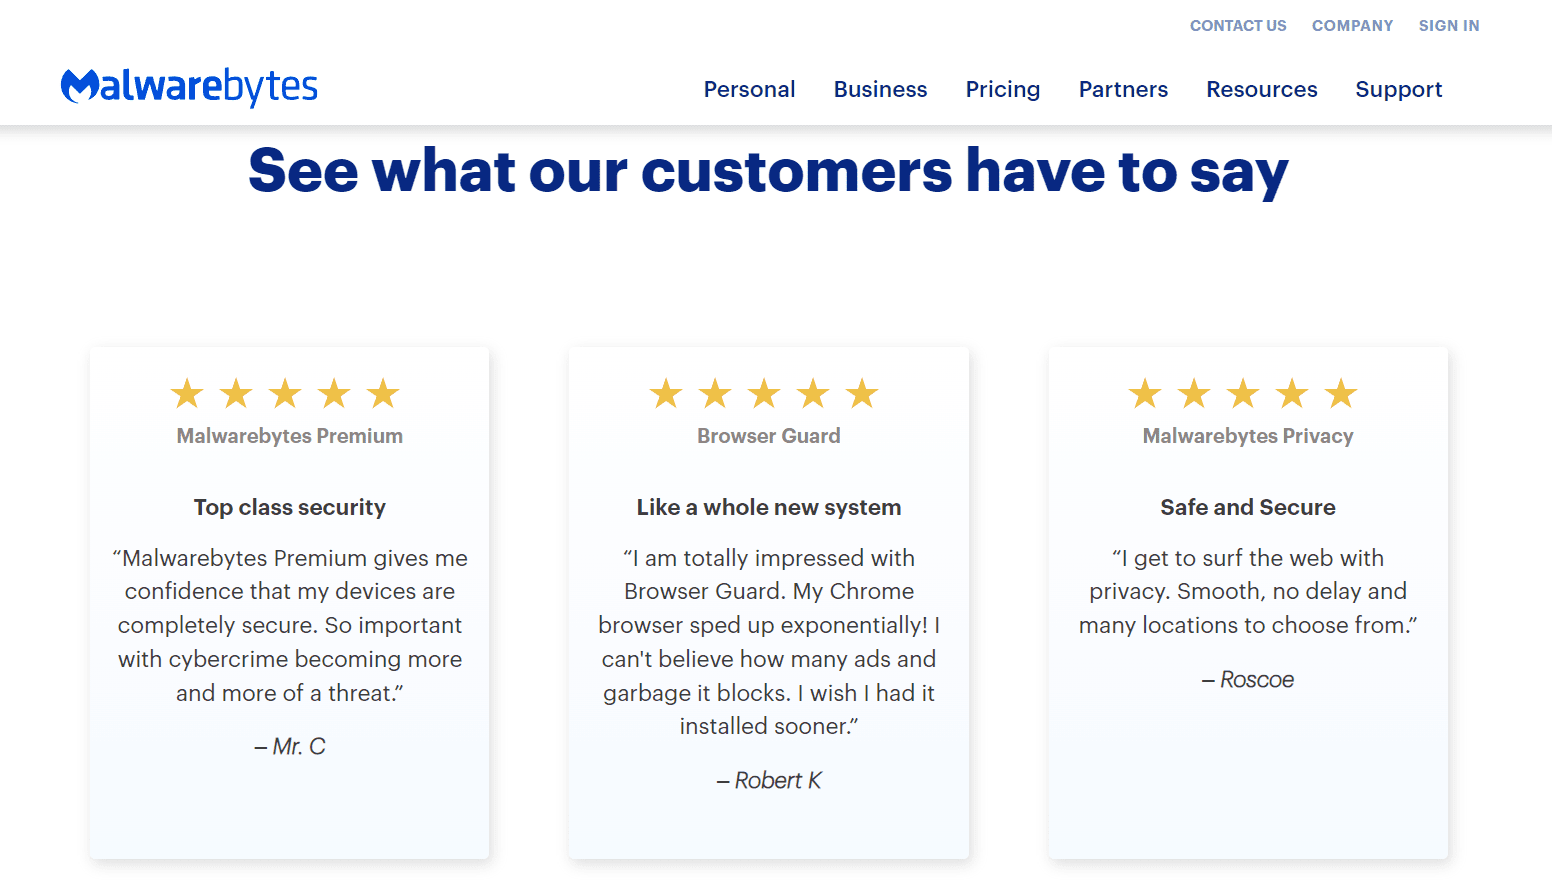Click the Malwarebytes logo
Screen dimensions: 1552x882
(x=189, y=87)
